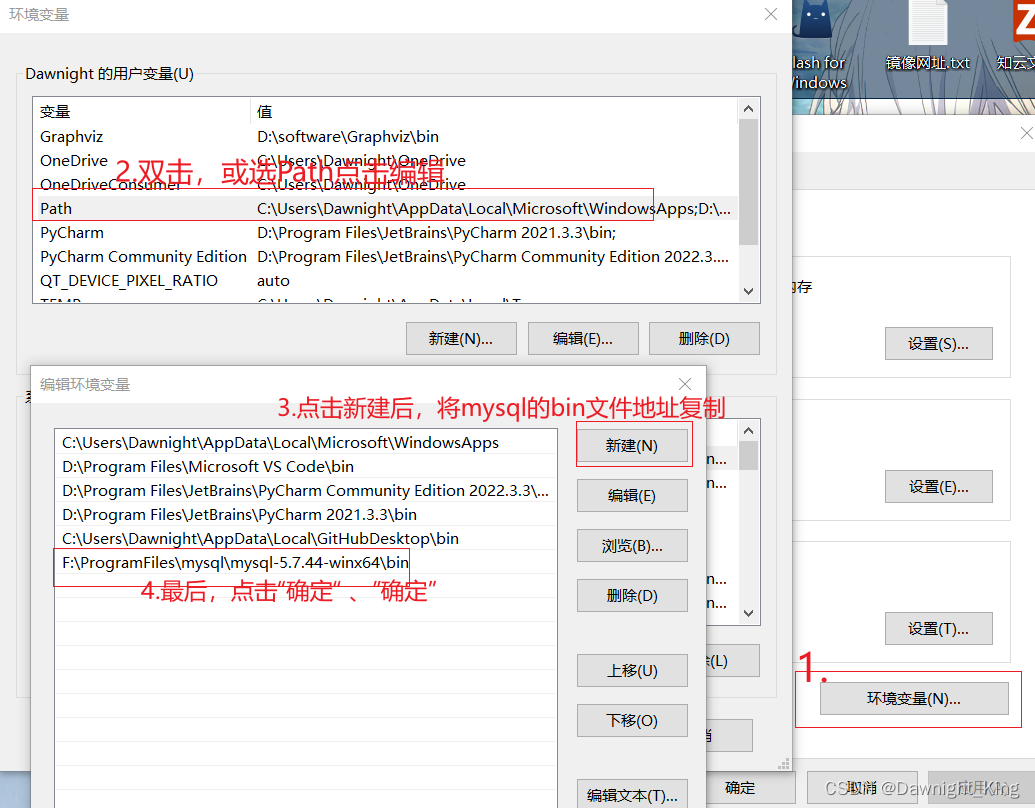Click 取消 button in system properties
1035x808 pixels.
point(862,788)
